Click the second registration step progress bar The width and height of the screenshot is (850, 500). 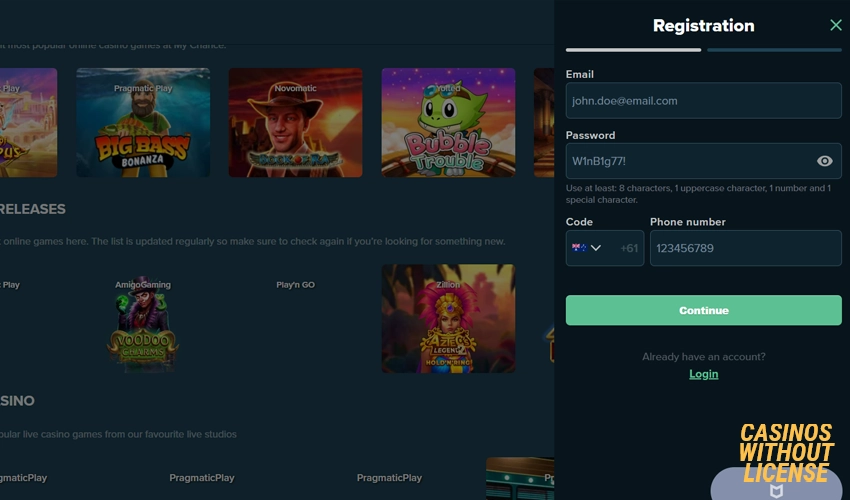(774, 50)
